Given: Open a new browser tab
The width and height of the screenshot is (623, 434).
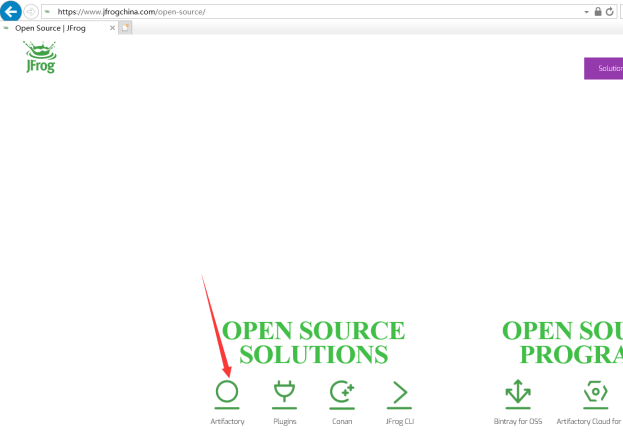Looking at the screenshot, I should [x=125, y=28].
